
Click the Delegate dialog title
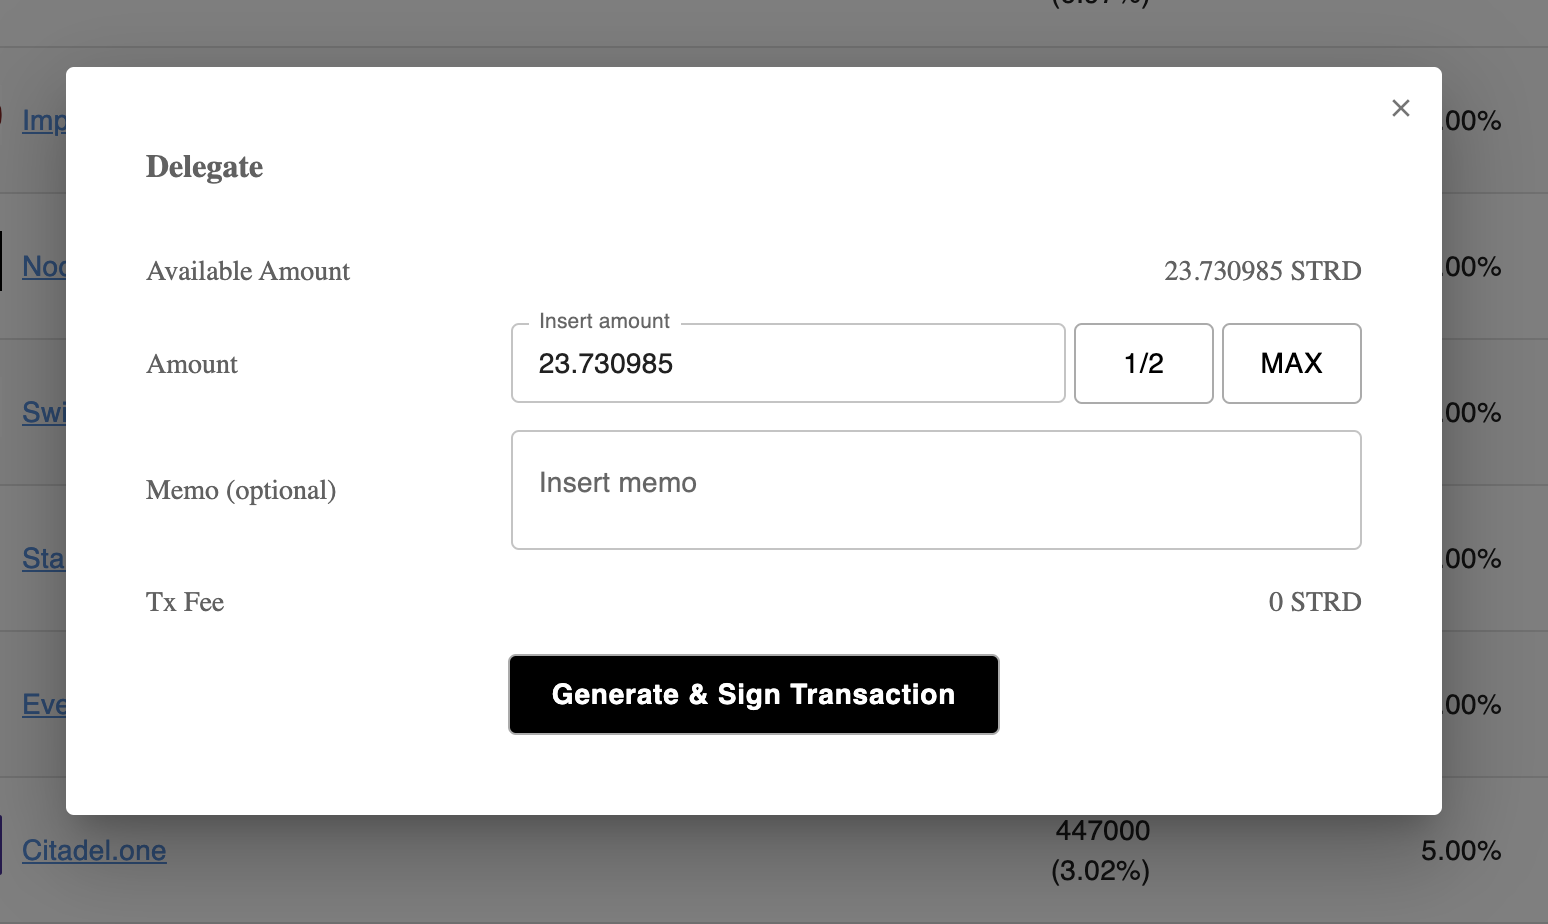pyautogui.click(x=204, y=166)
